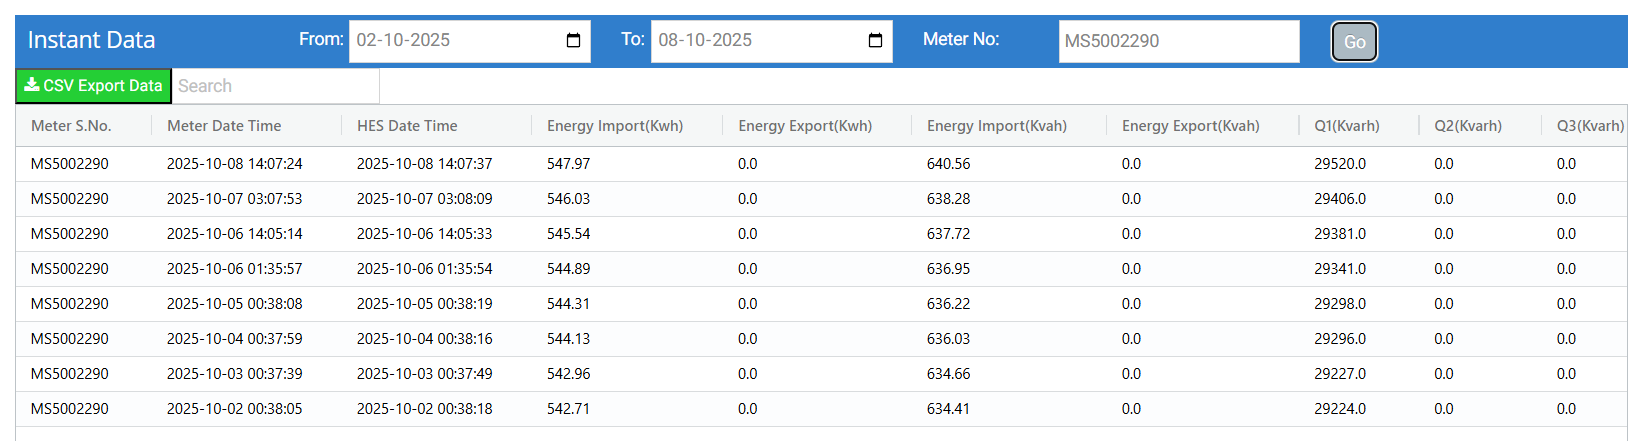Sort by the Meter S.No. column header
The height and width of the screenshot is (441, 1638).
(x=71, y=126)
